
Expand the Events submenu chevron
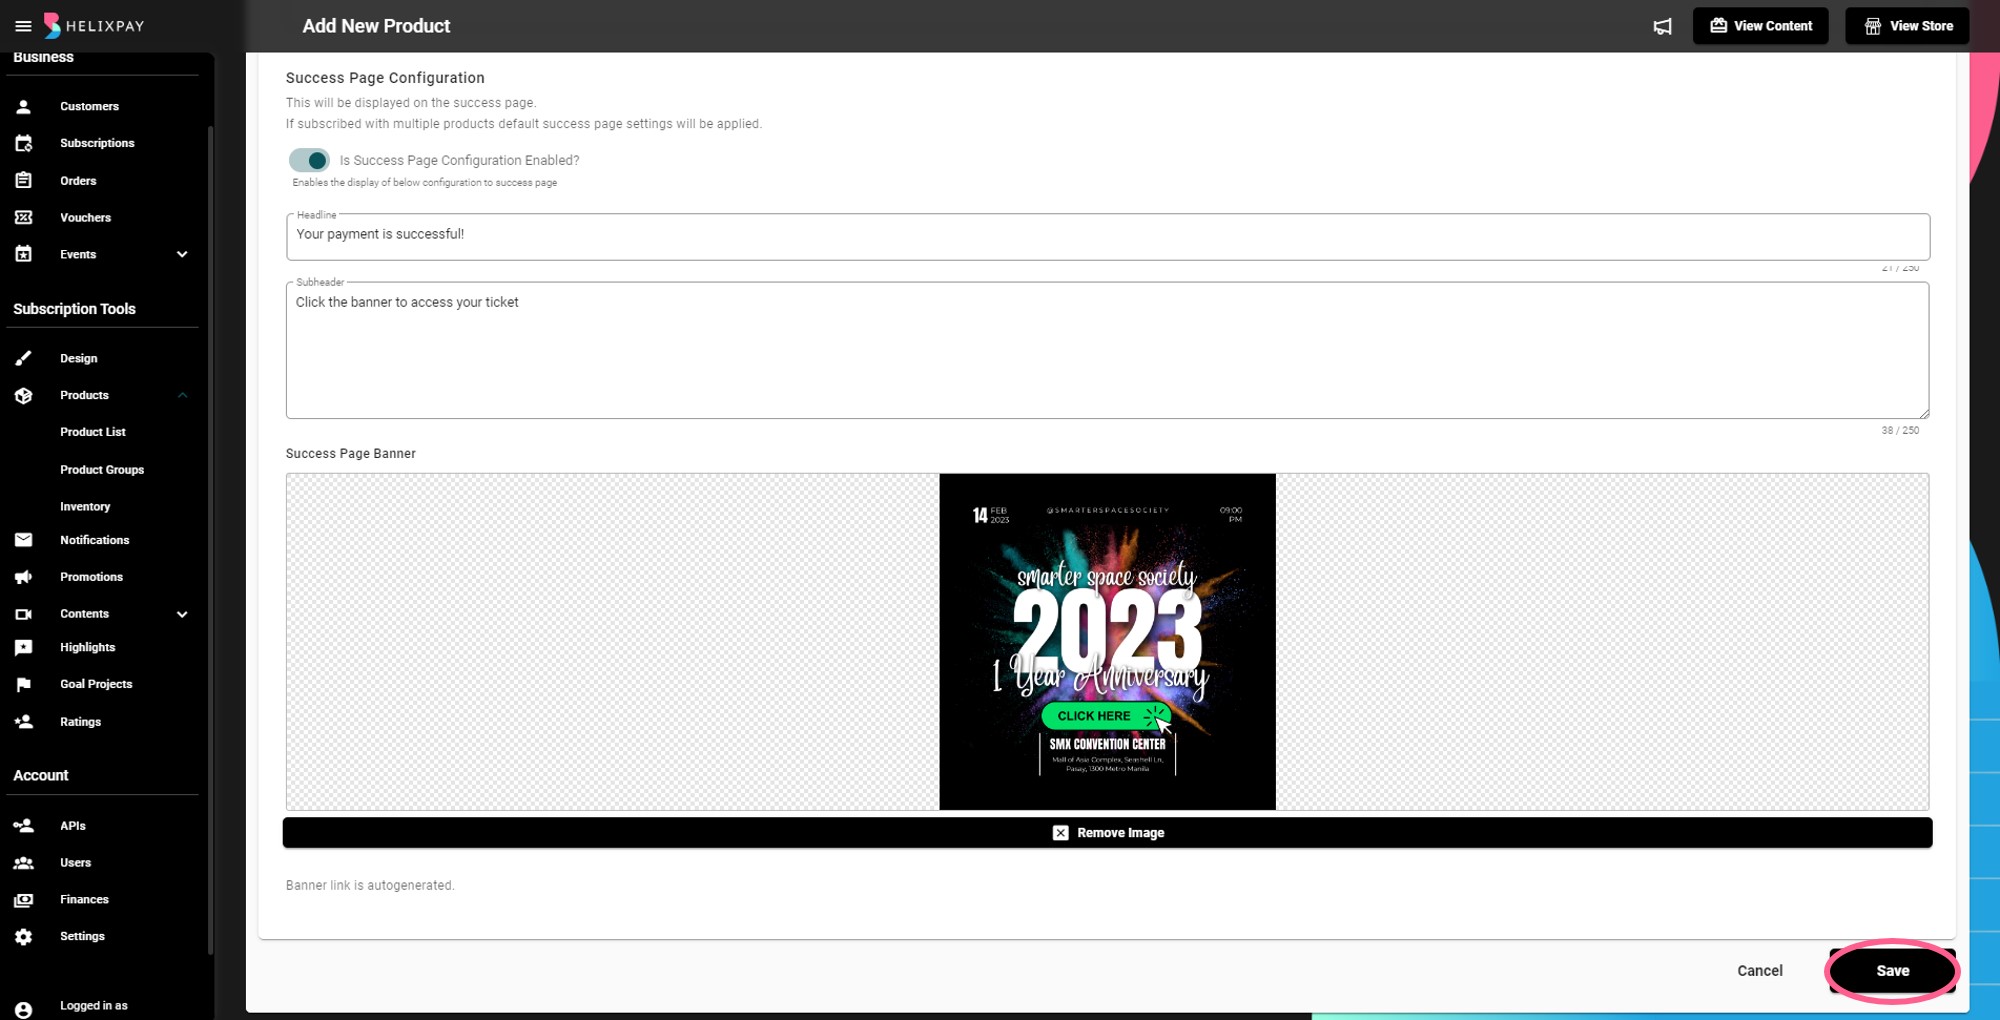[182, 254]
